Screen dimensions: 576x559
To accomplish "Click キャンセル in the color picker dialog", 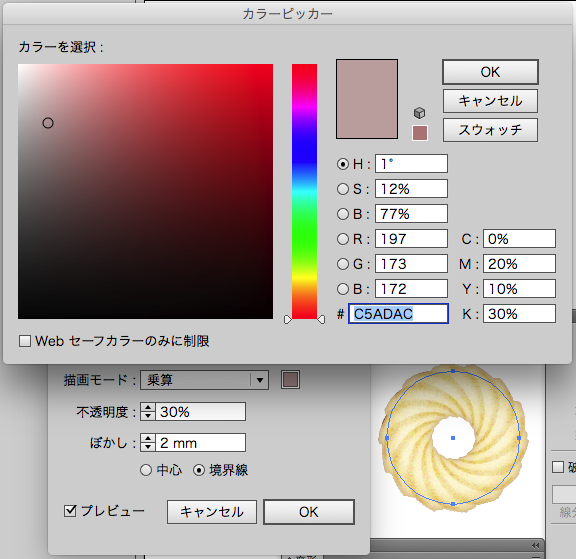I will 490,101.
